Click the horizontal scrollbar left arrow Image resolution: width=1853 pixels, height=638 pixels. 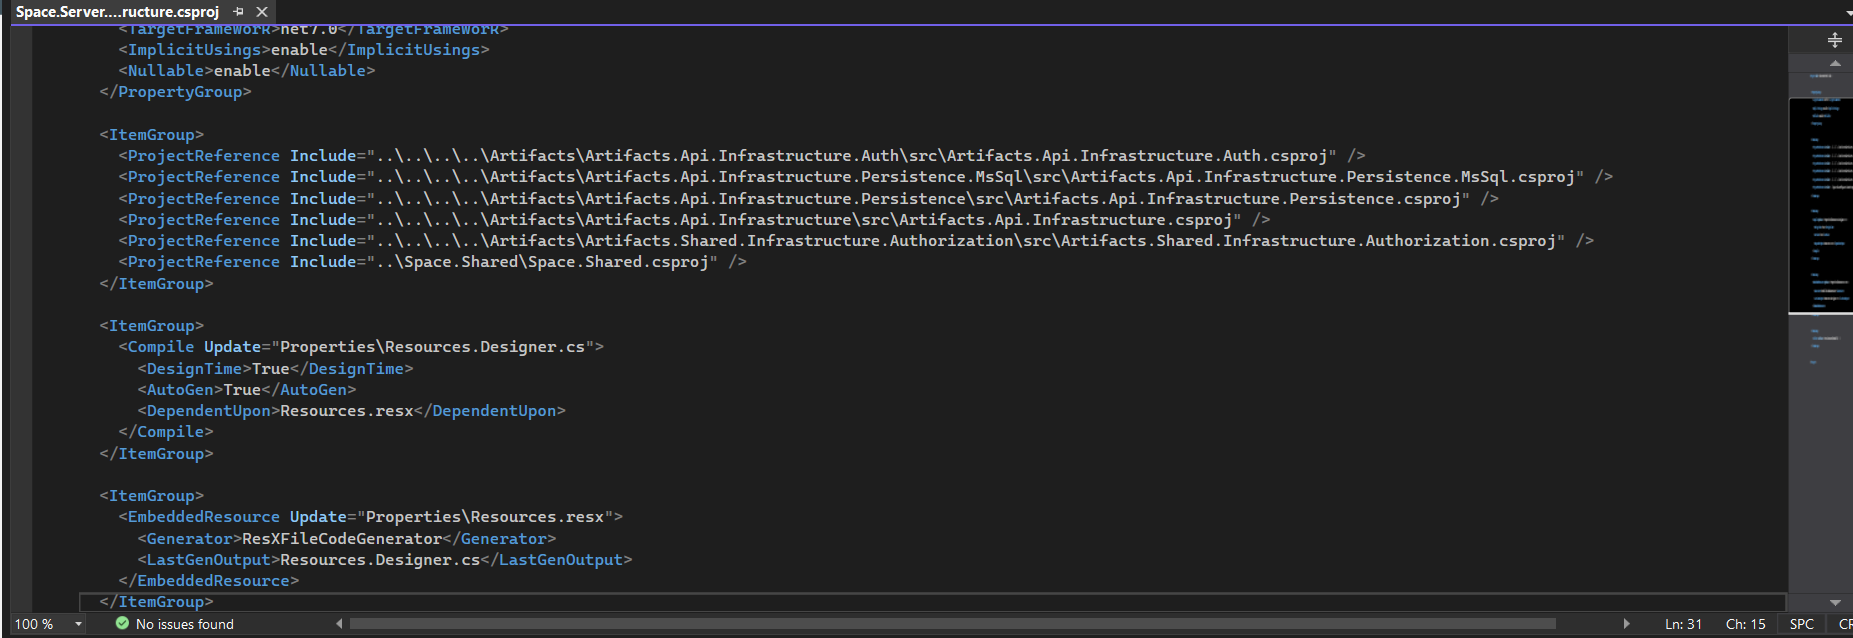[339, 624]
